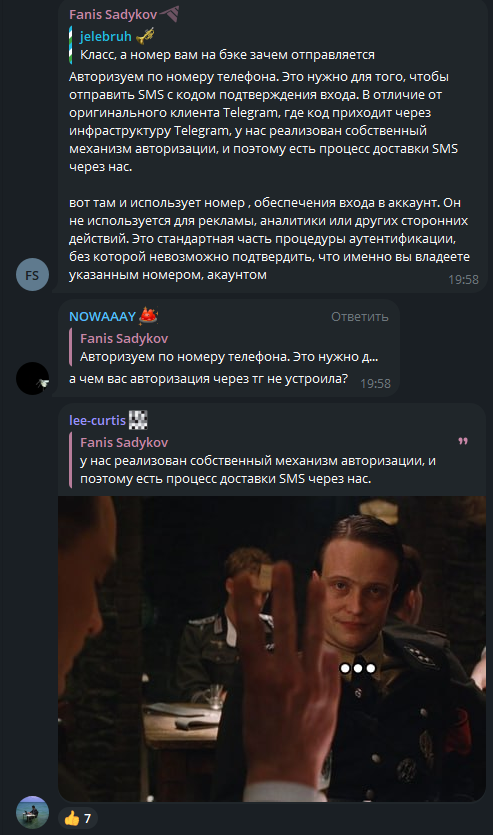The width and height of the screenshot is (493, 835).
Task: Click the checkered emoji beside lee-curtis
Action: (x=138, y=420)
